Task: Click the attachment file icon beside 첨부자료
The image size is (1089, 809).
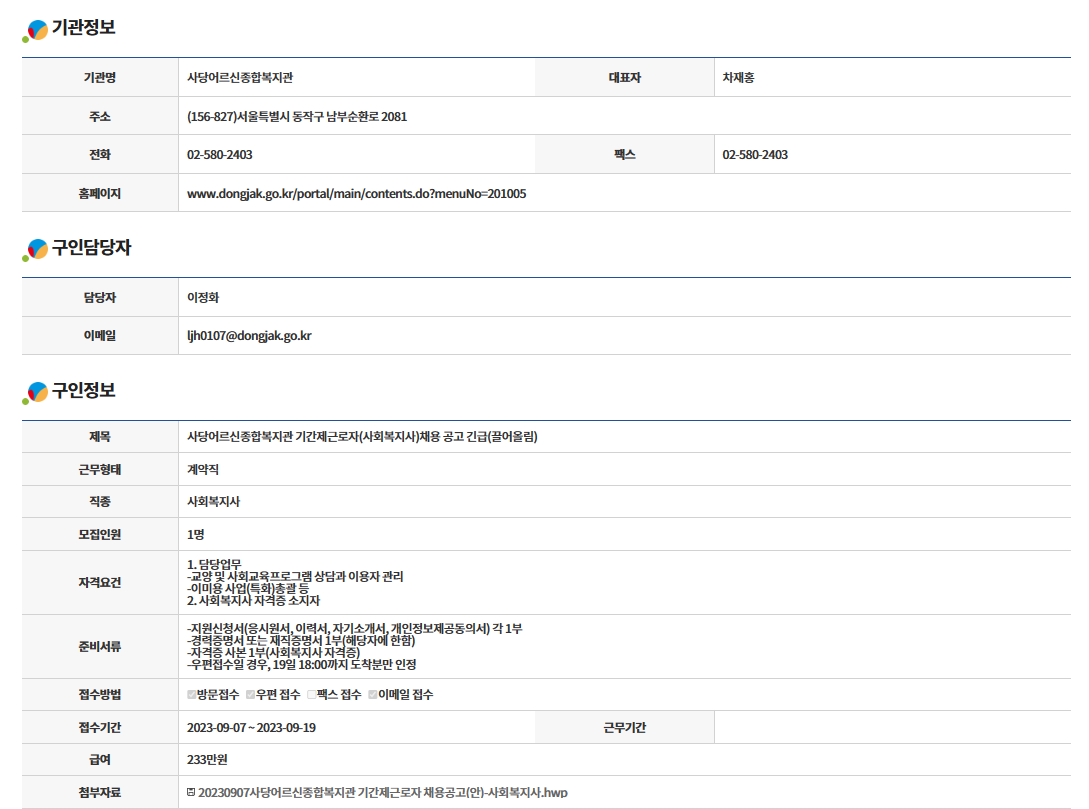Action: pos(191,792)
